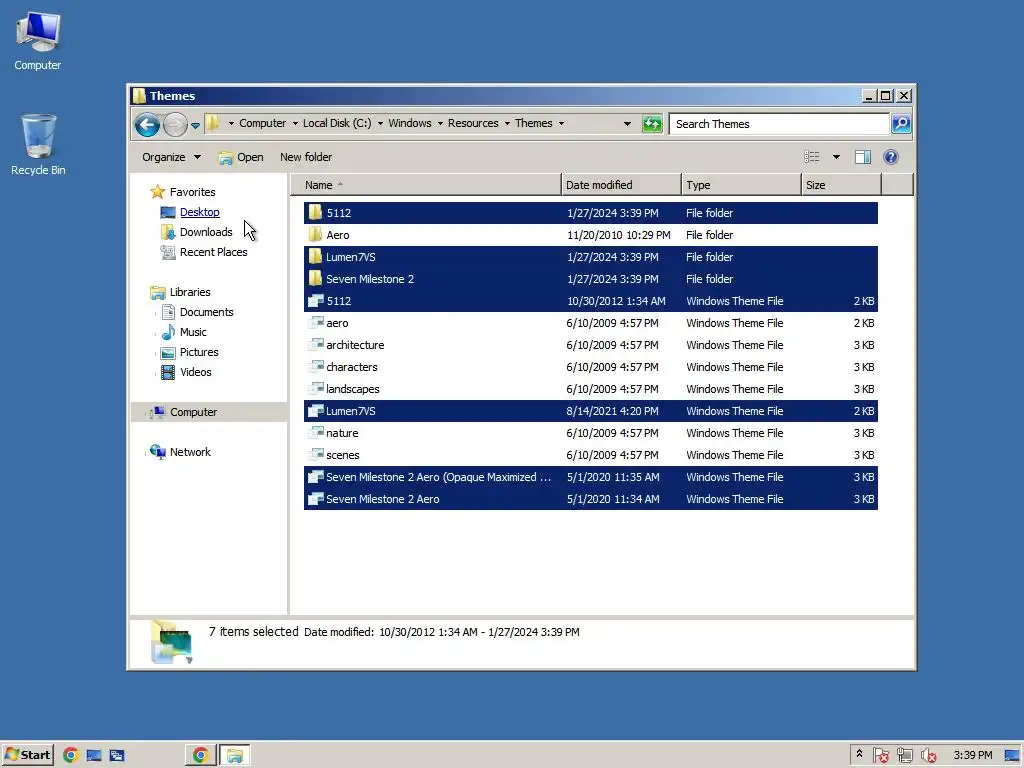
Task: Sort by Date modified column
Action: [621, 185]
